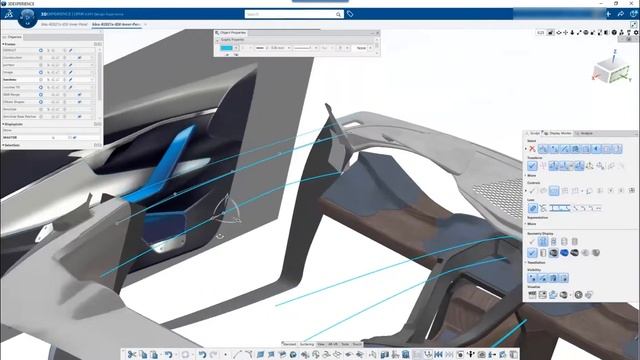The height and width of the screenshot is (360, 640).
Task: Click the Cut scissors icon in bottom toolbar
Action: [131, 355]
